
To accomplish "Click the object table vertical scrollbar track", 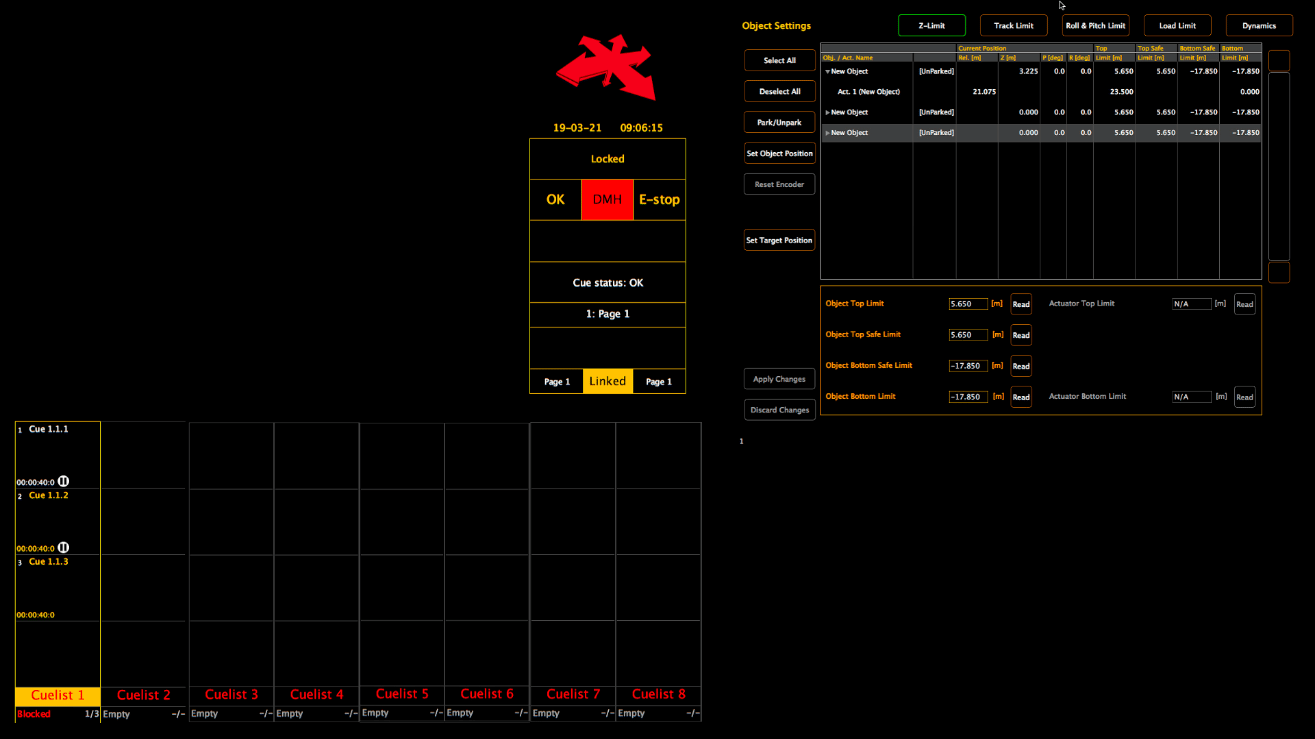I will 1279,166.
